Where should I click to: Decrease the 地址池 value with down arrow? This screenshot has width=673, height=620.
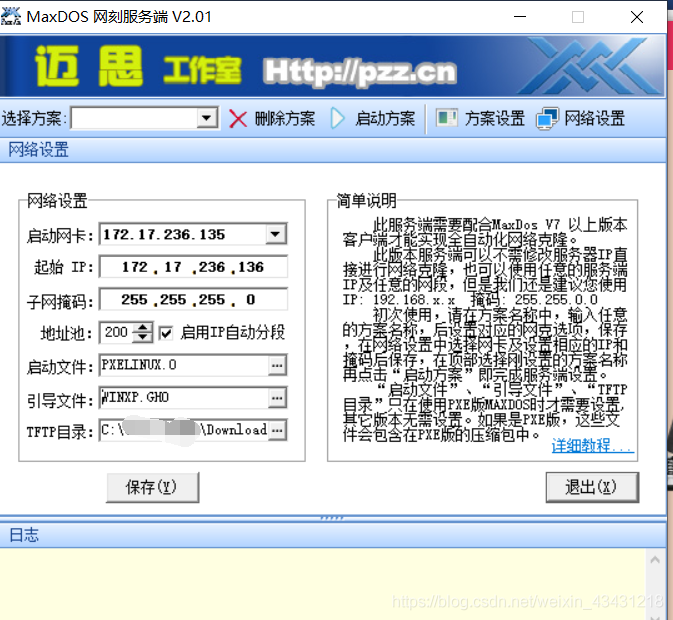pos(143,338)
